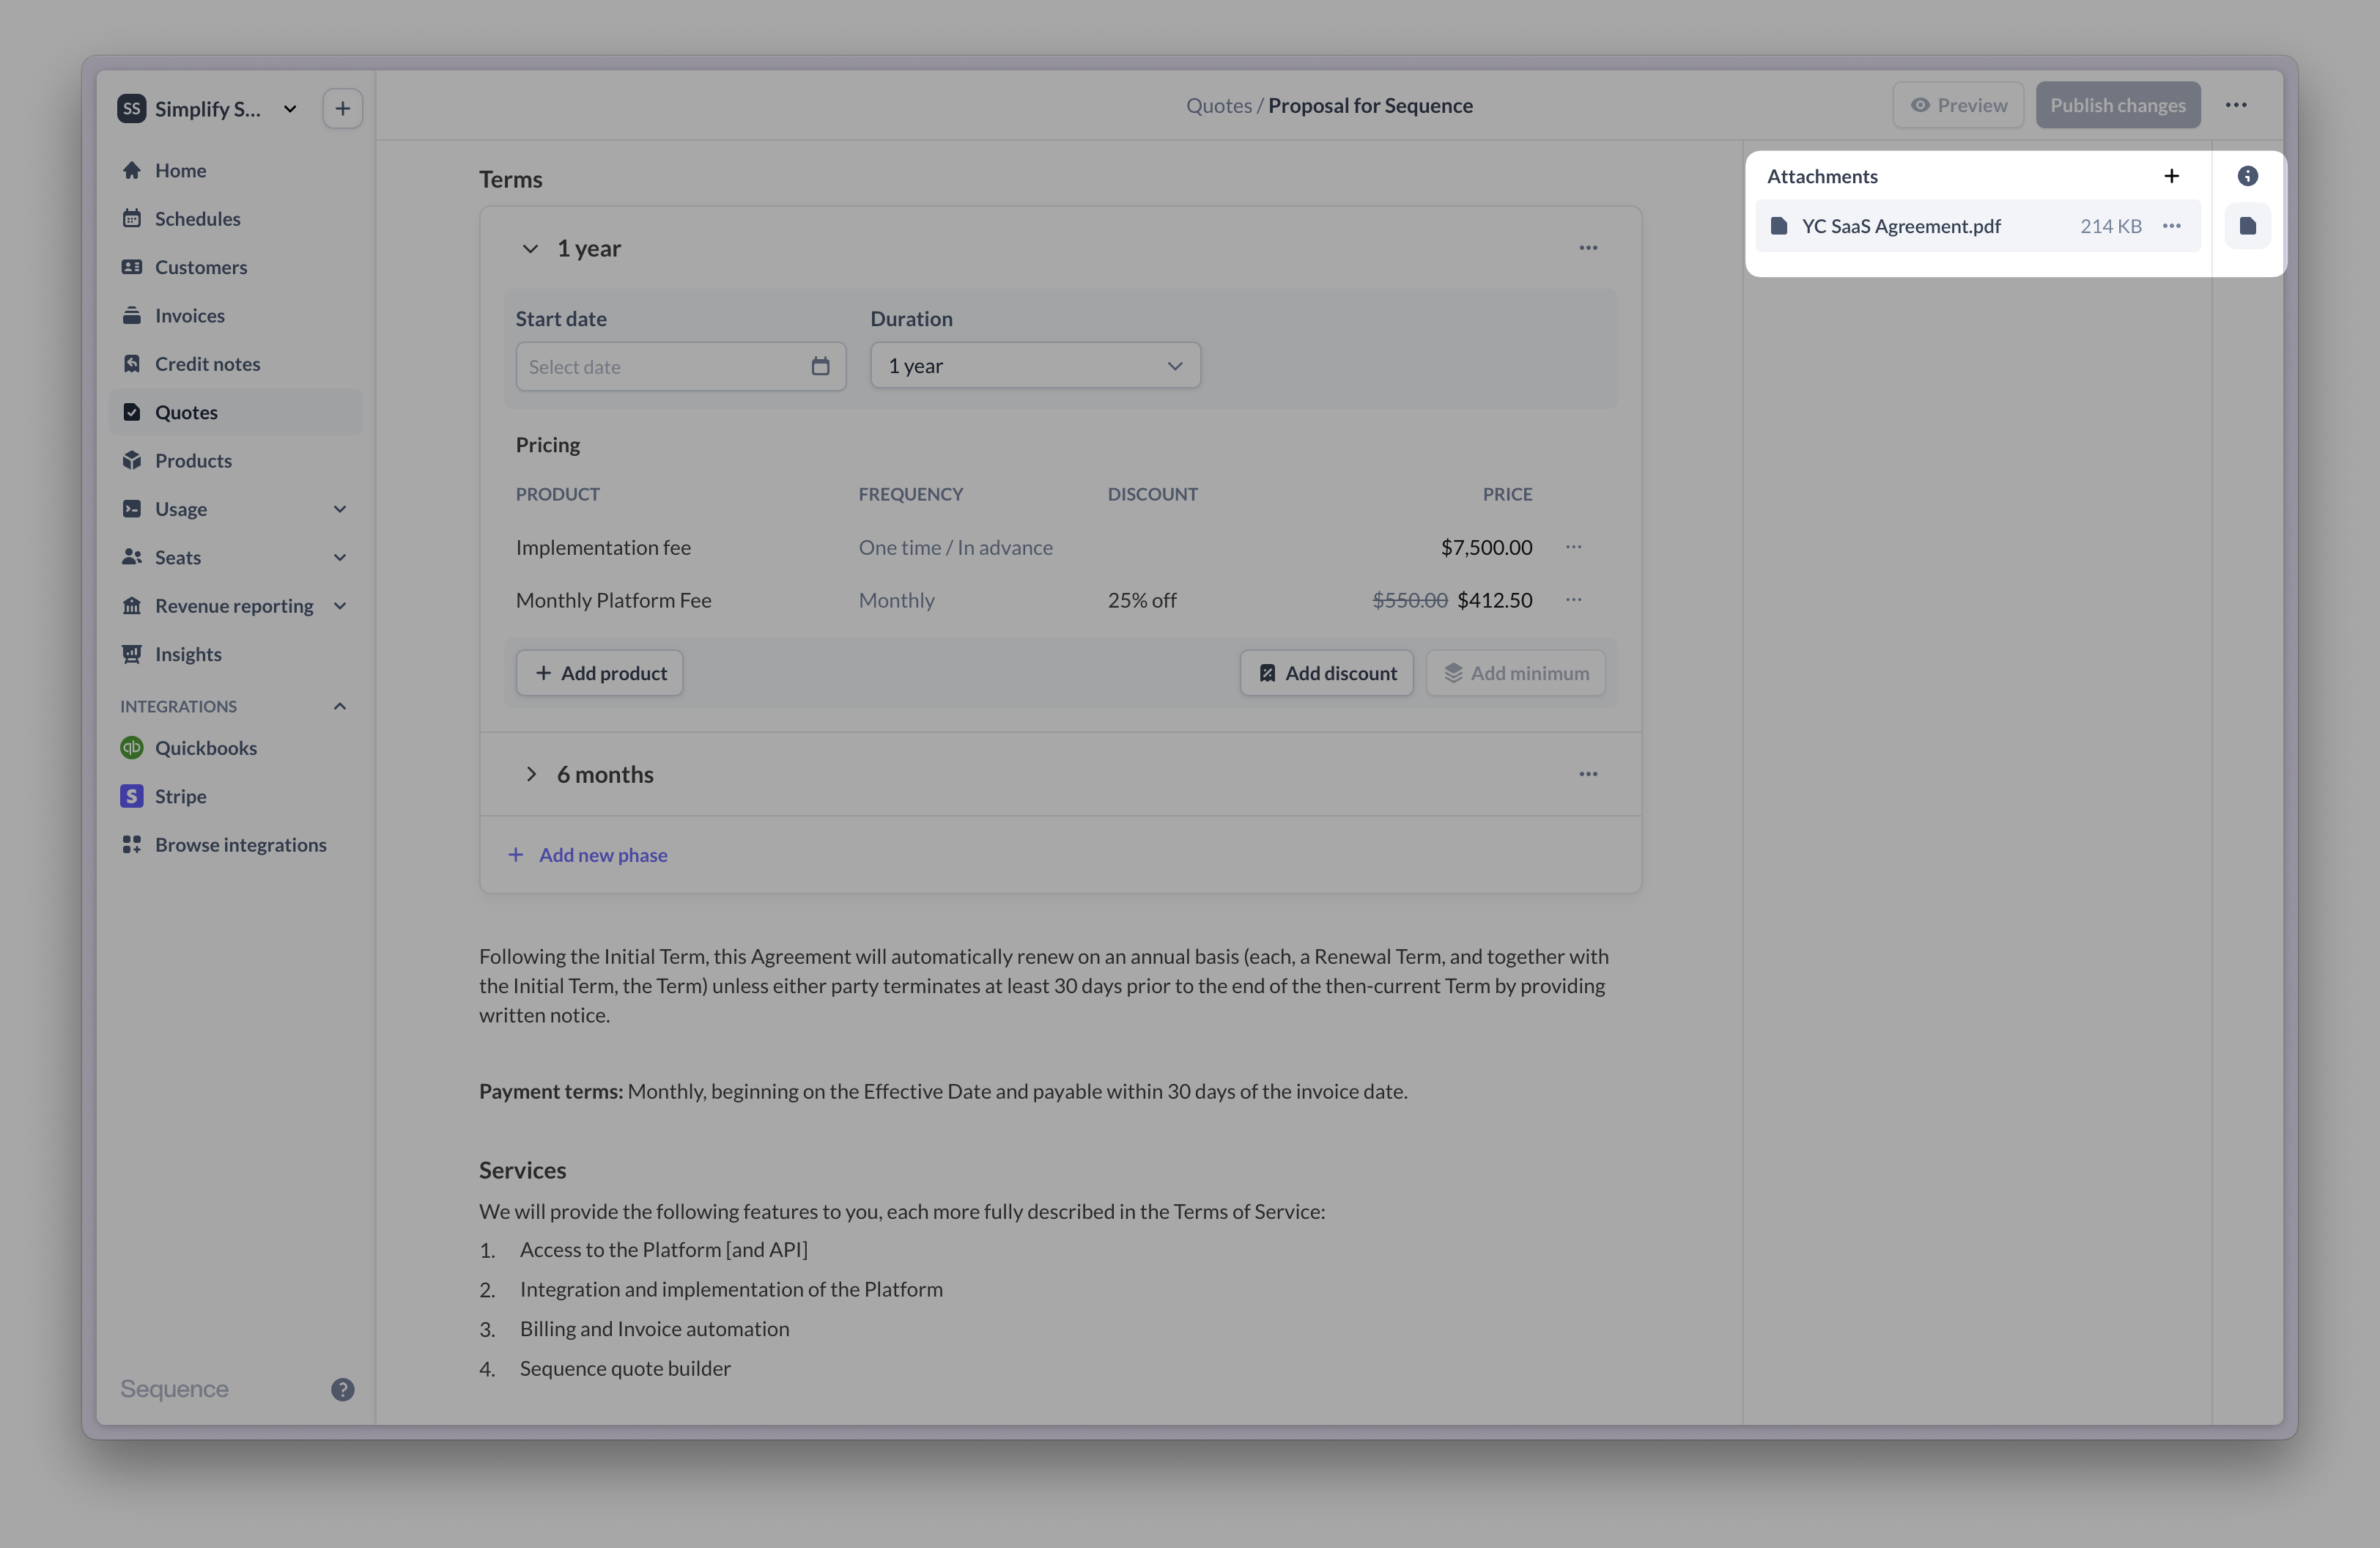Click the Billing and Invoice automation item
The image size is (2380, 1548).
(654, 1329)
